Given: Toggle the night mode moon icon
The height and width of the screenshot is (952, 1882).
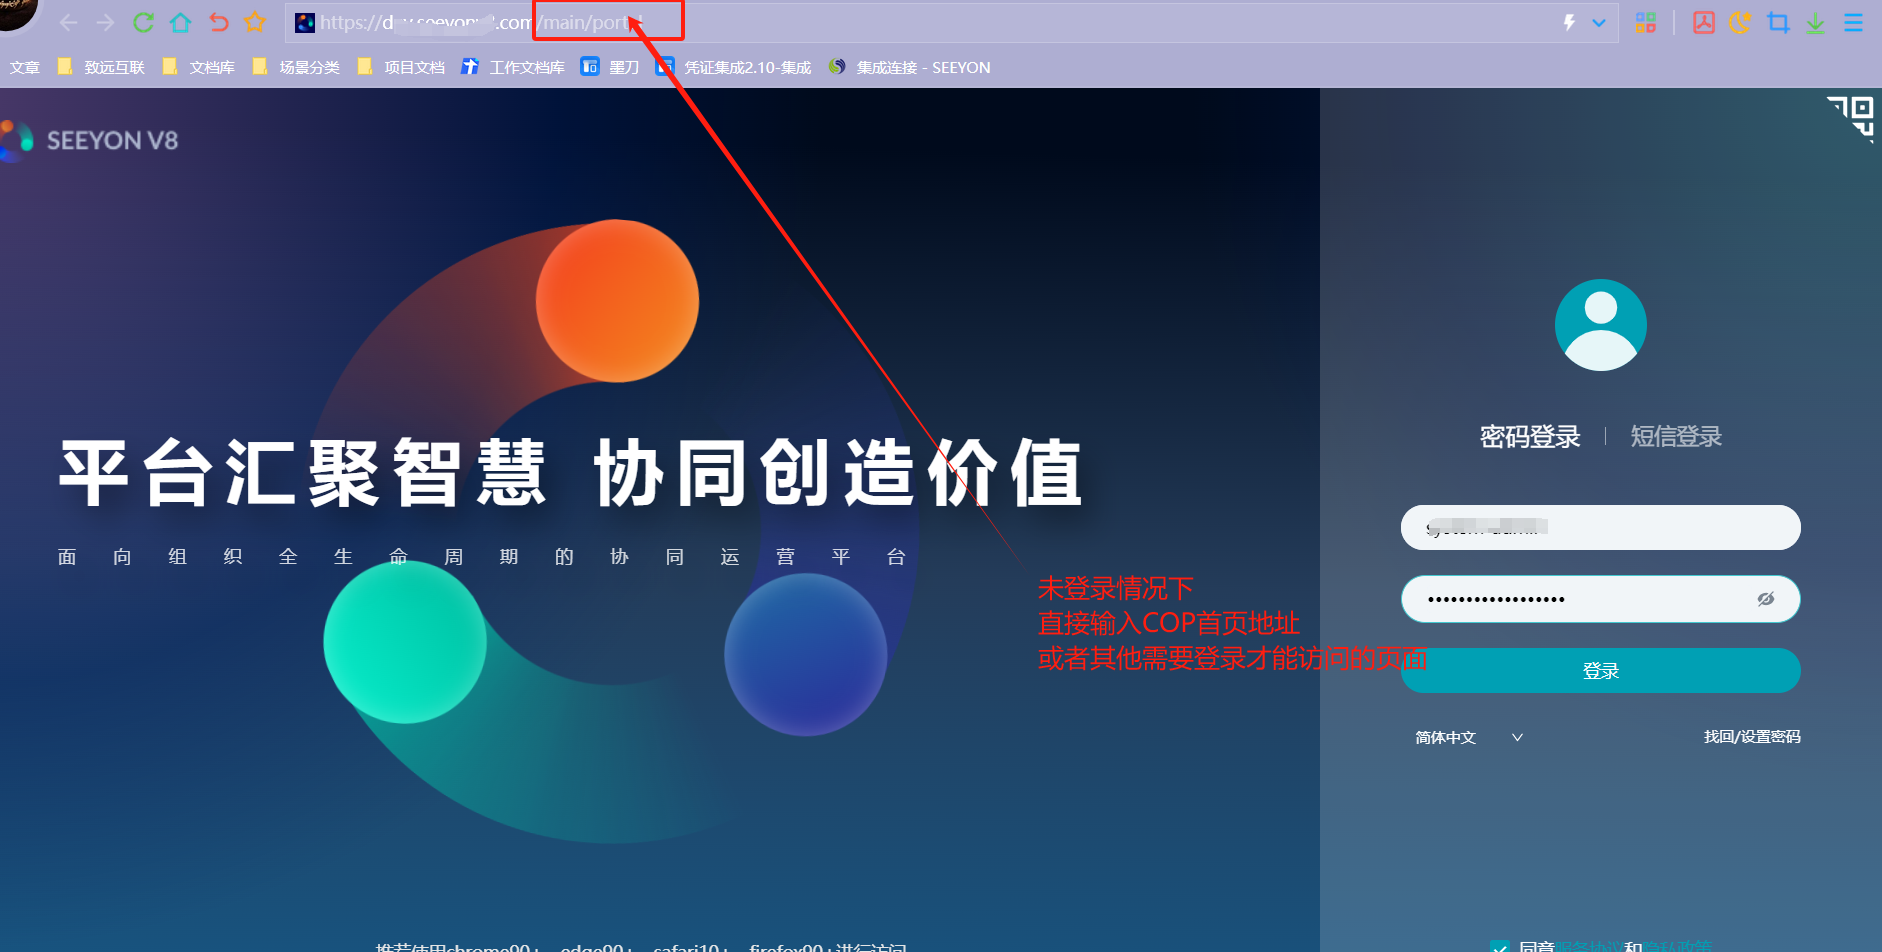Looking at the screenshot, I should click(x=1740, y=22).
